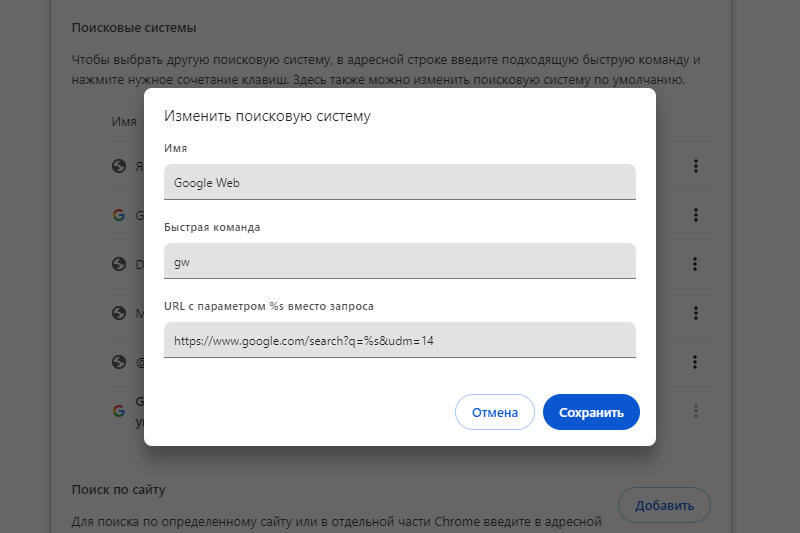800x533 pixels.
Task: Click the URL field with the google.com search address
Action: 400,340
